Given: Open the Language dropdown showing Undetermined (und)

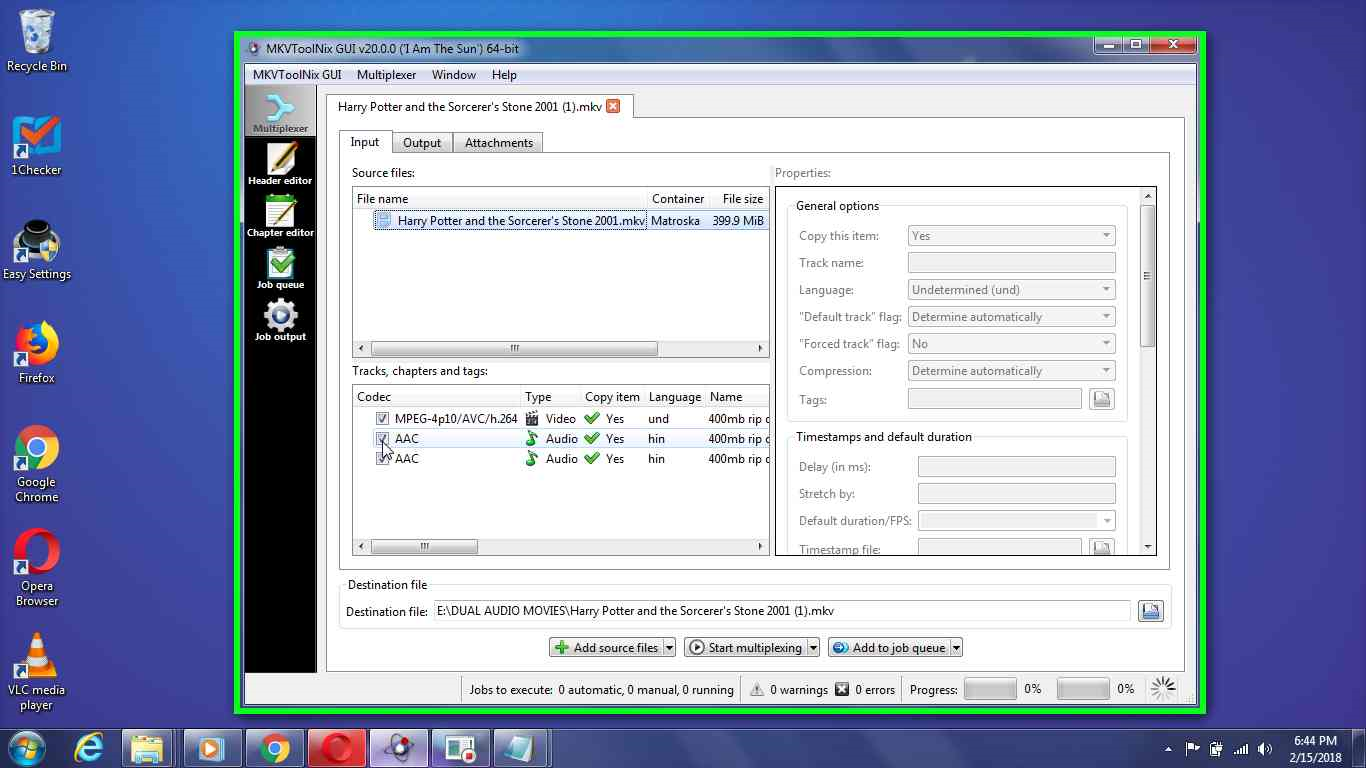Looking at the screenshot, I should [x=1011, y=290].
